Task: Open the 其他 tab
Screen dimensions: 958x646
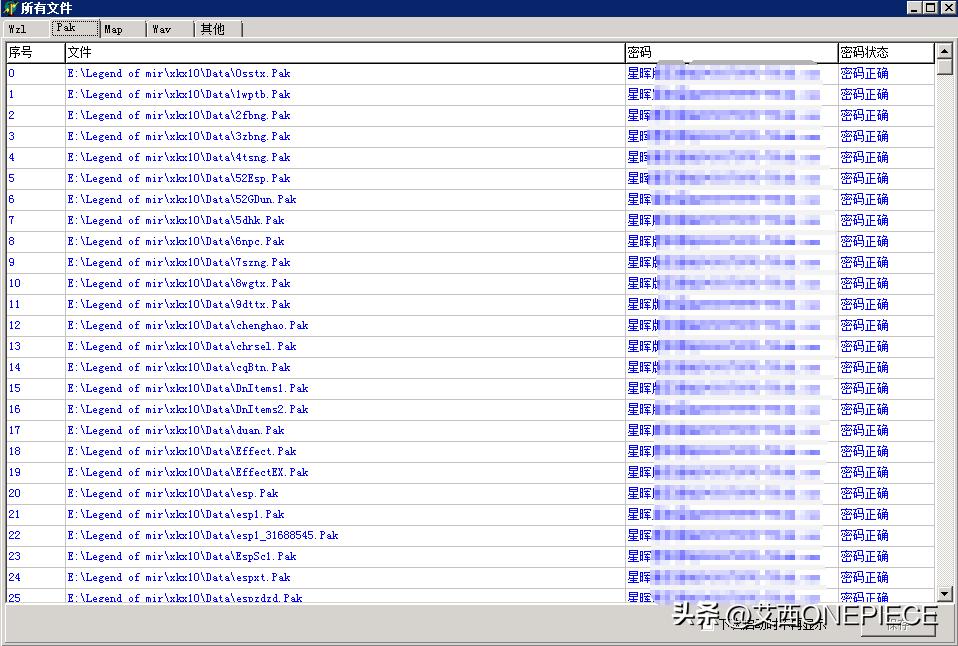Action: point(219,29)
